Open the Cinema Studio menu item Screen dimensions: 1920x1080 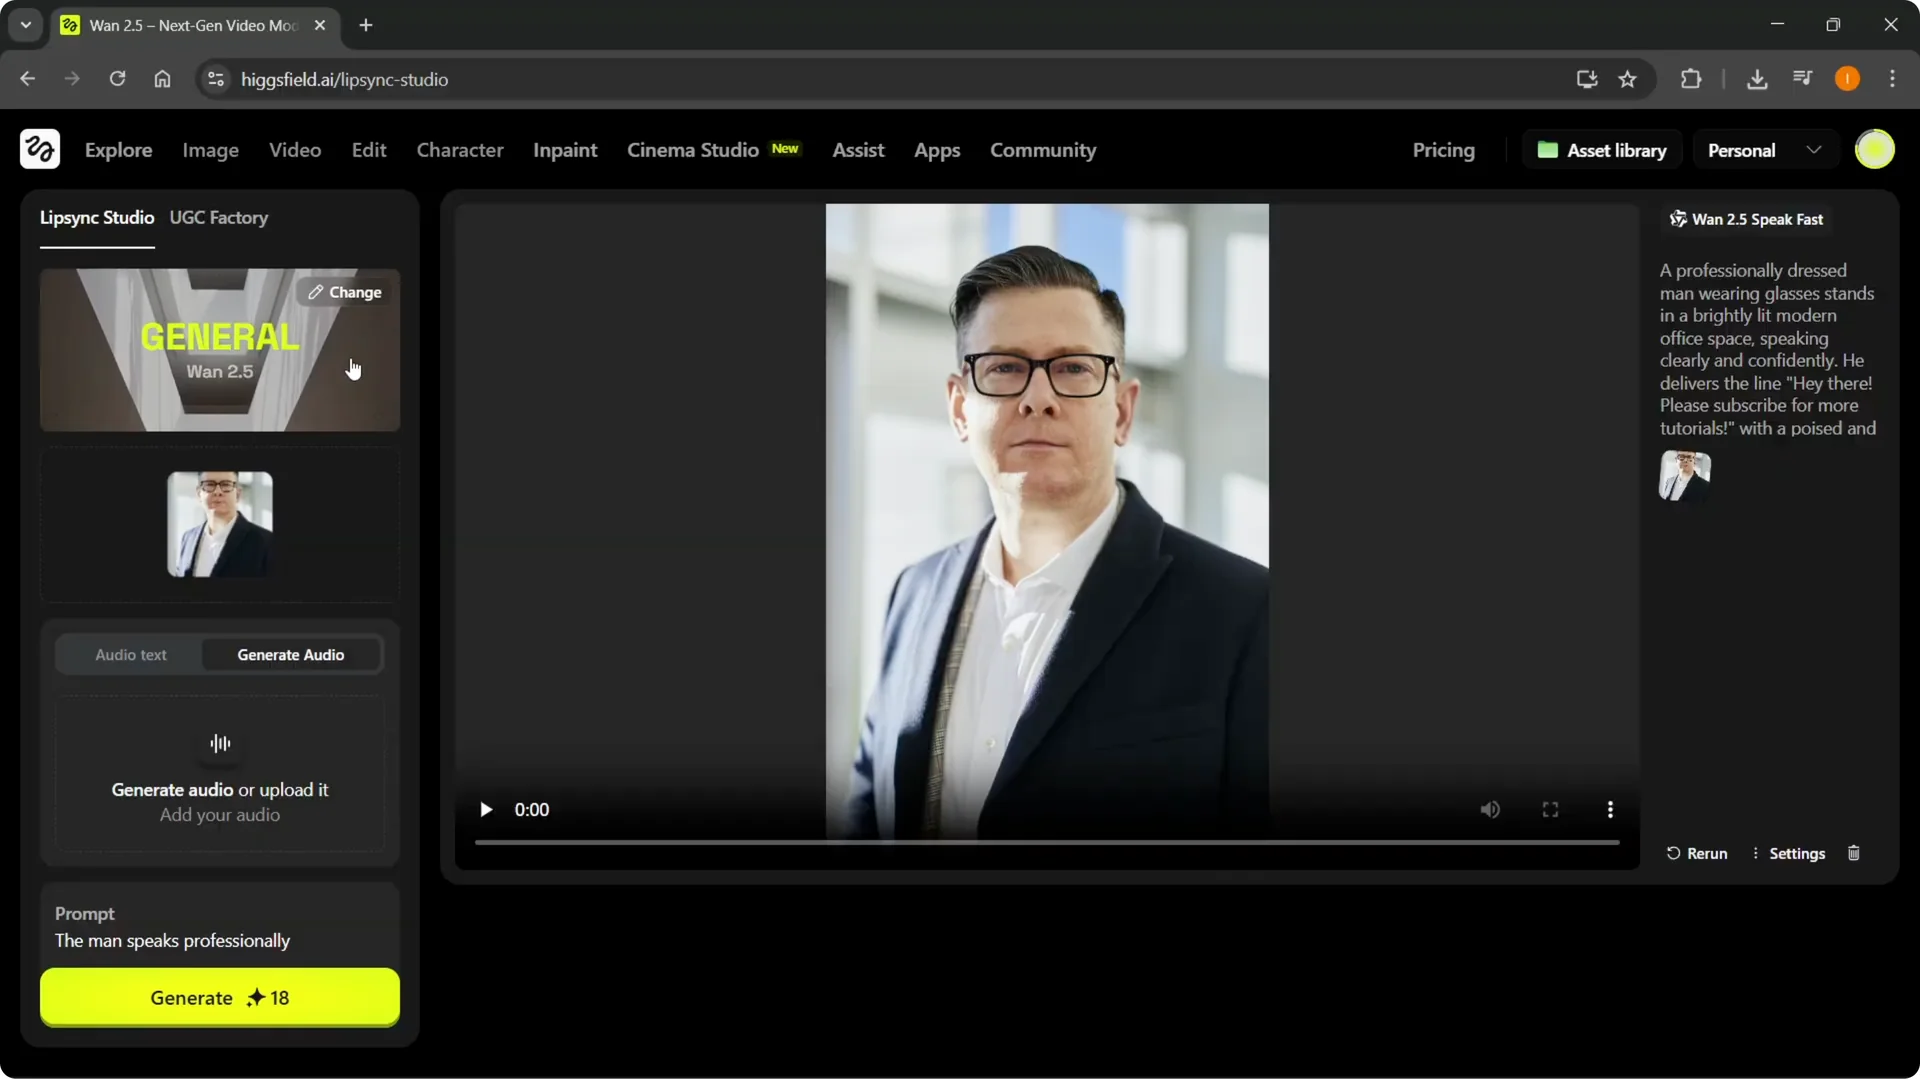(x=692, y=150)
